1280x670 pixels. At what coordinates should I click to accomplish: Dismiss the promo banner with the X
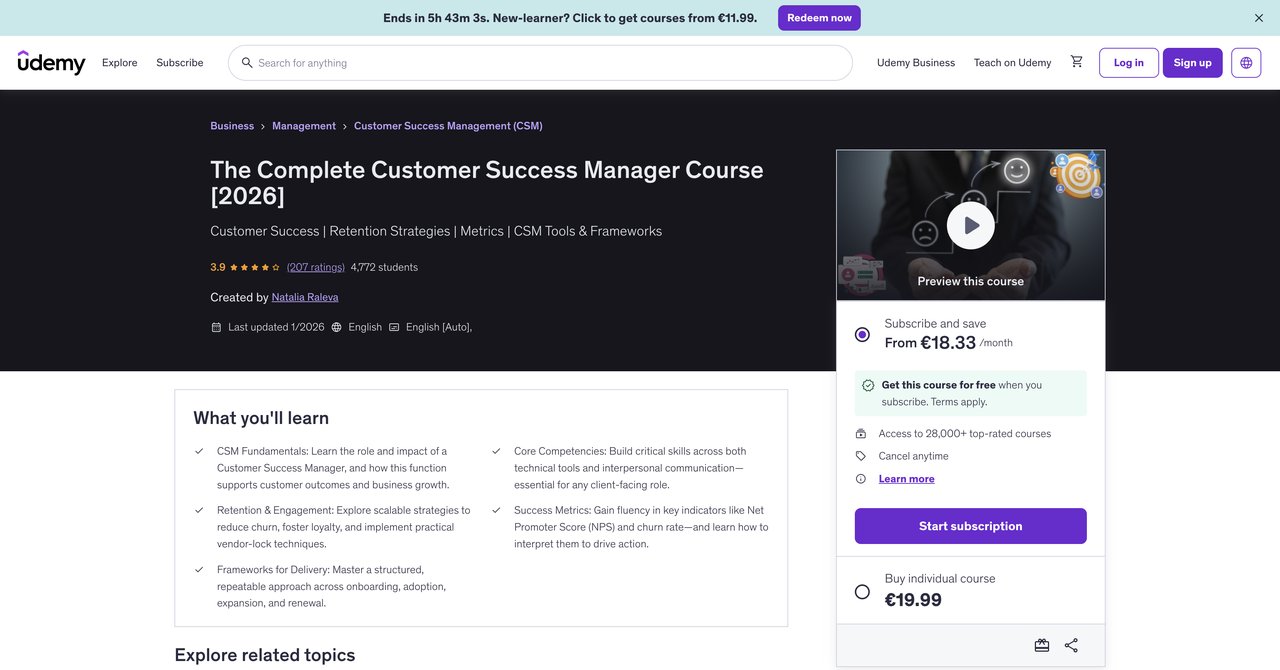tap(1259, 18)
